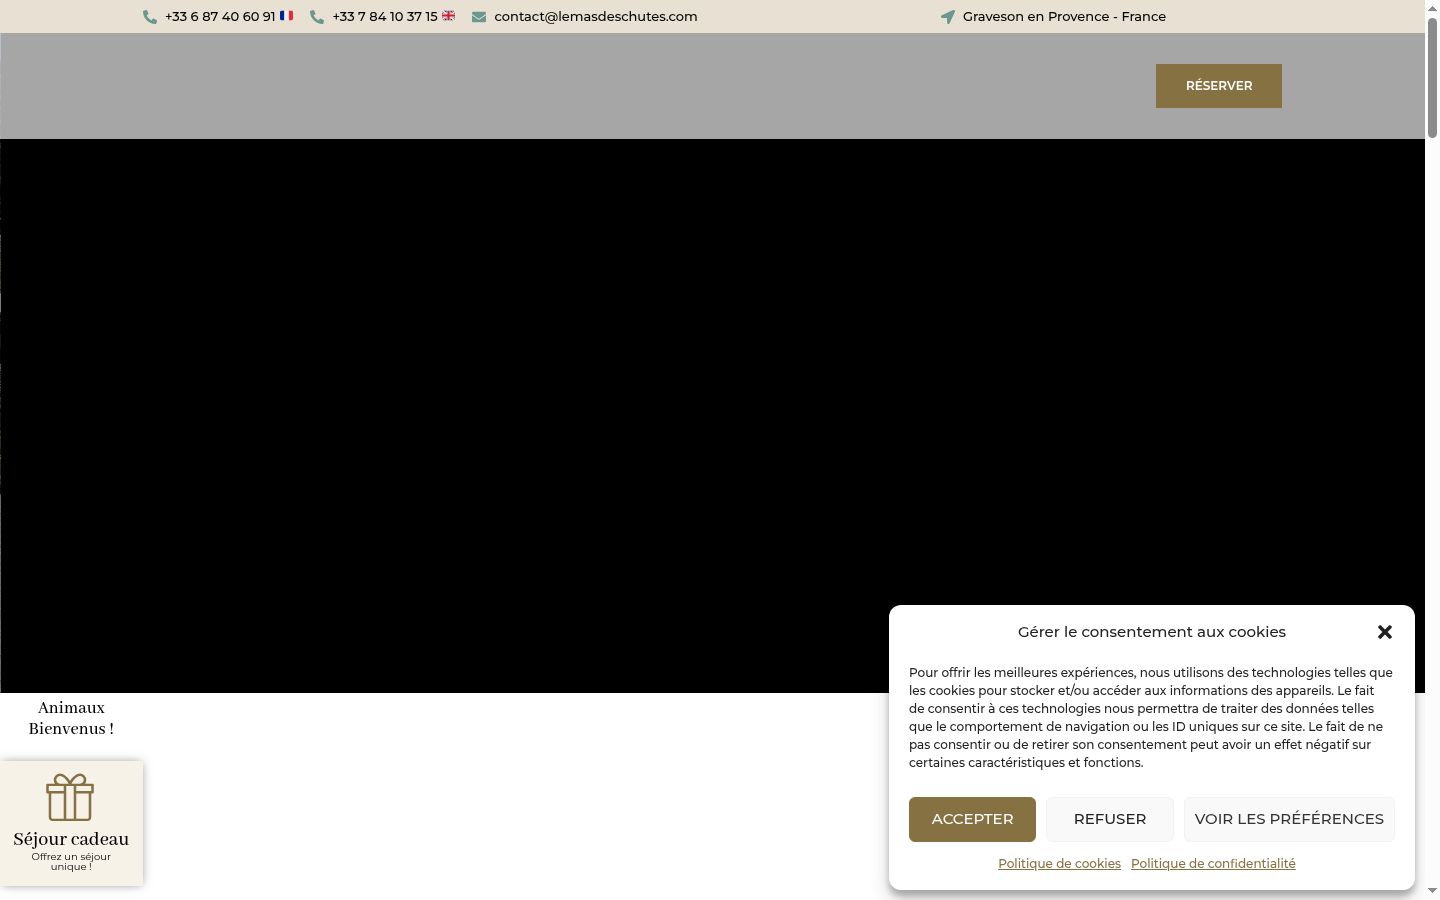Click the page's vertical scrollbar thumb

point(1432,78)
